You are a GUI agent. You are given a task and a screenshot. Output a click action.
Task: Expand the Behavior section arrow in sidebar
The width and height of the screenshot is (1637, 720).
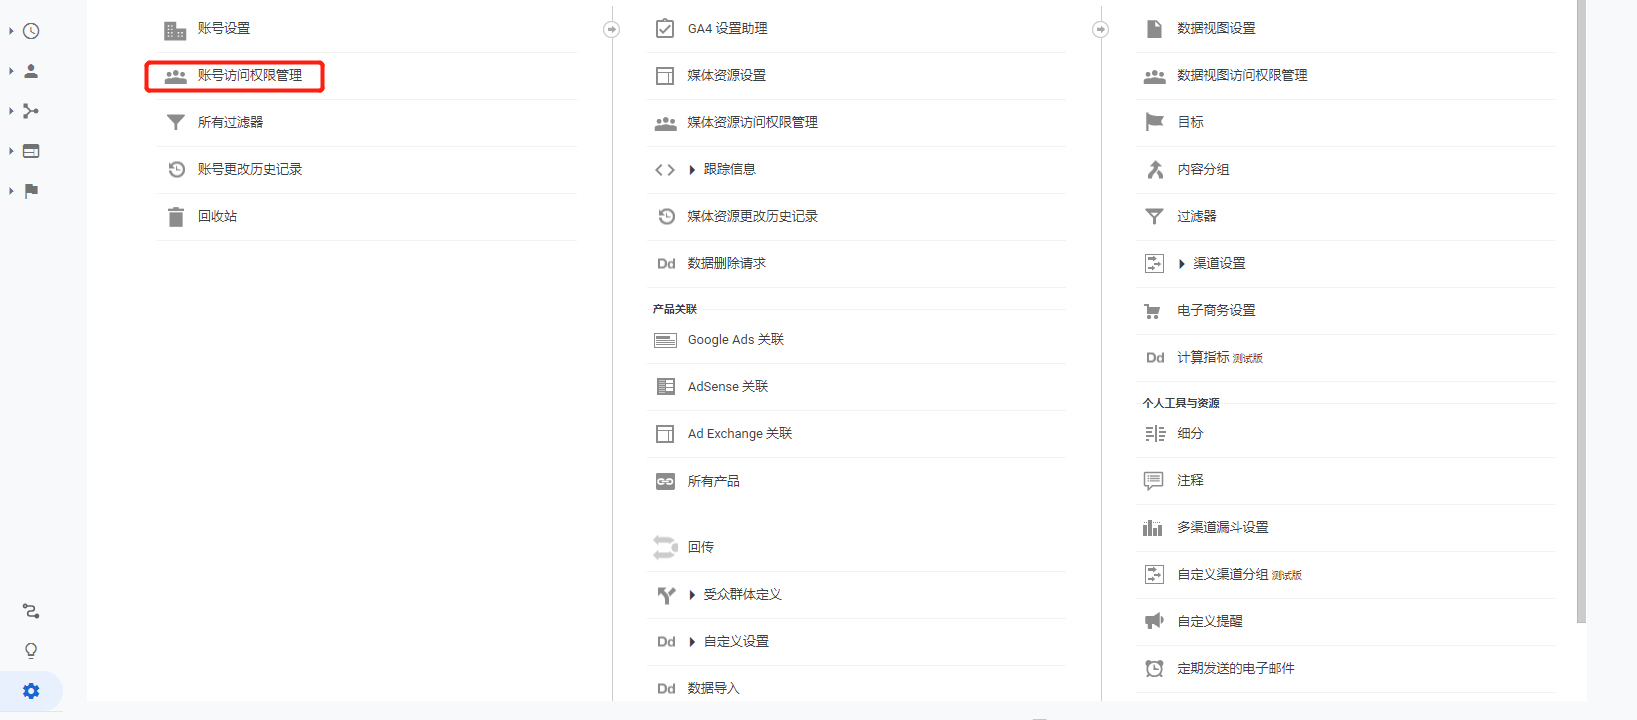click(11, 151)
